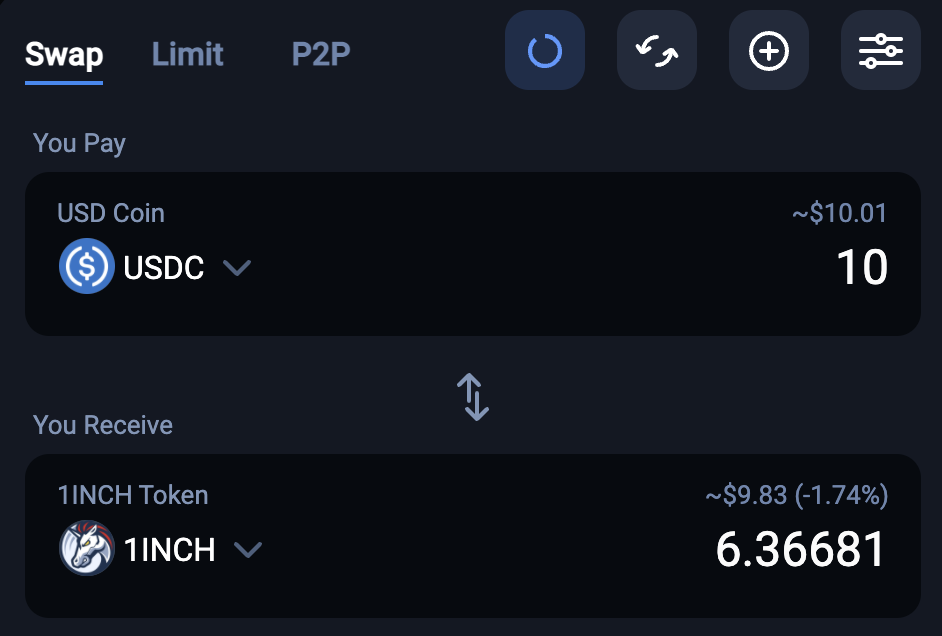Click the ~$9.83 (-1.74%) price impact
Screen dimensions: 942x636
tap(796, 495)
